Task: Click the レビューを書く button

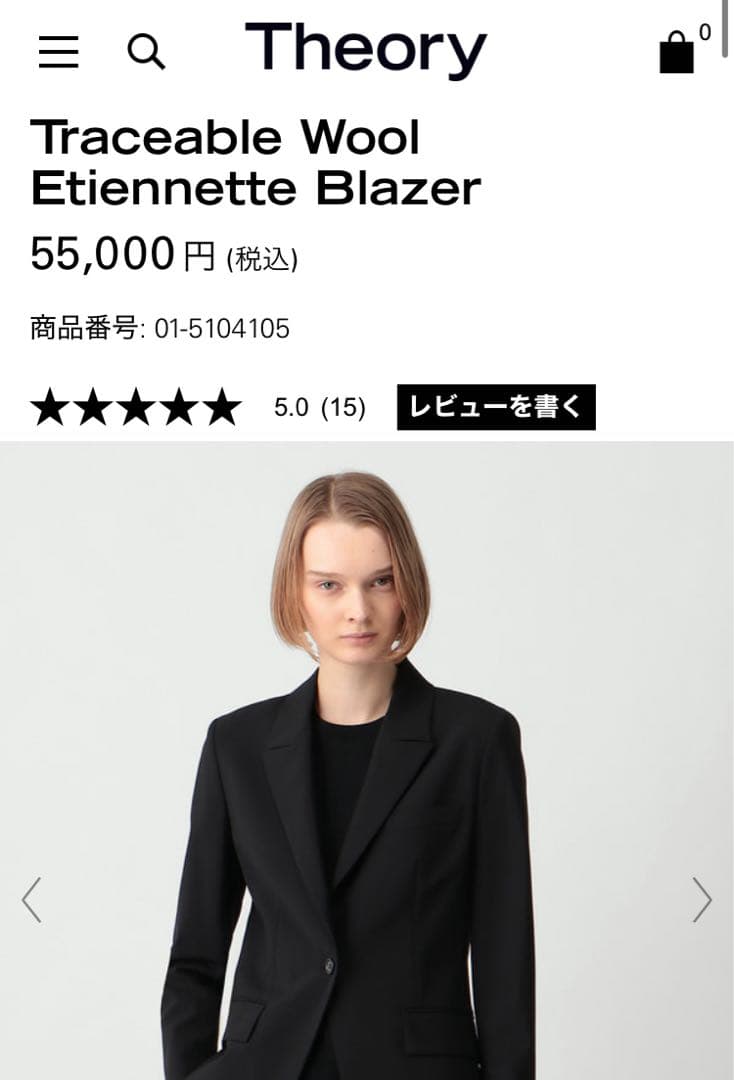Action: [496, 407]
